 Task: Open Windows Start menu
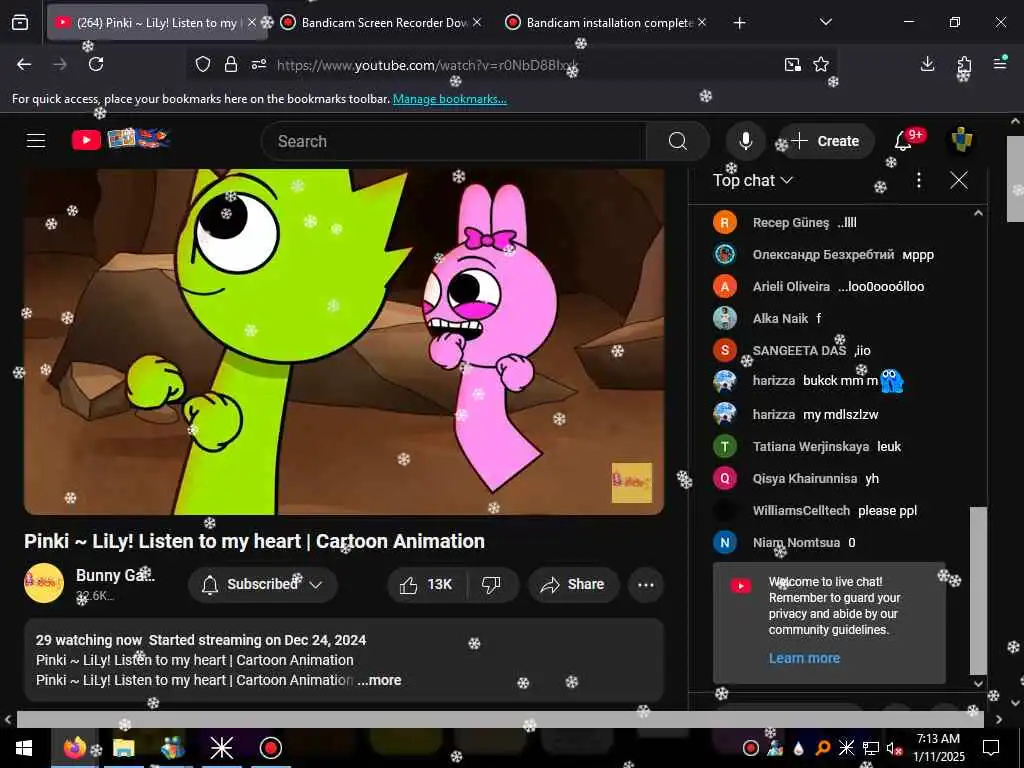coord(24,748)
